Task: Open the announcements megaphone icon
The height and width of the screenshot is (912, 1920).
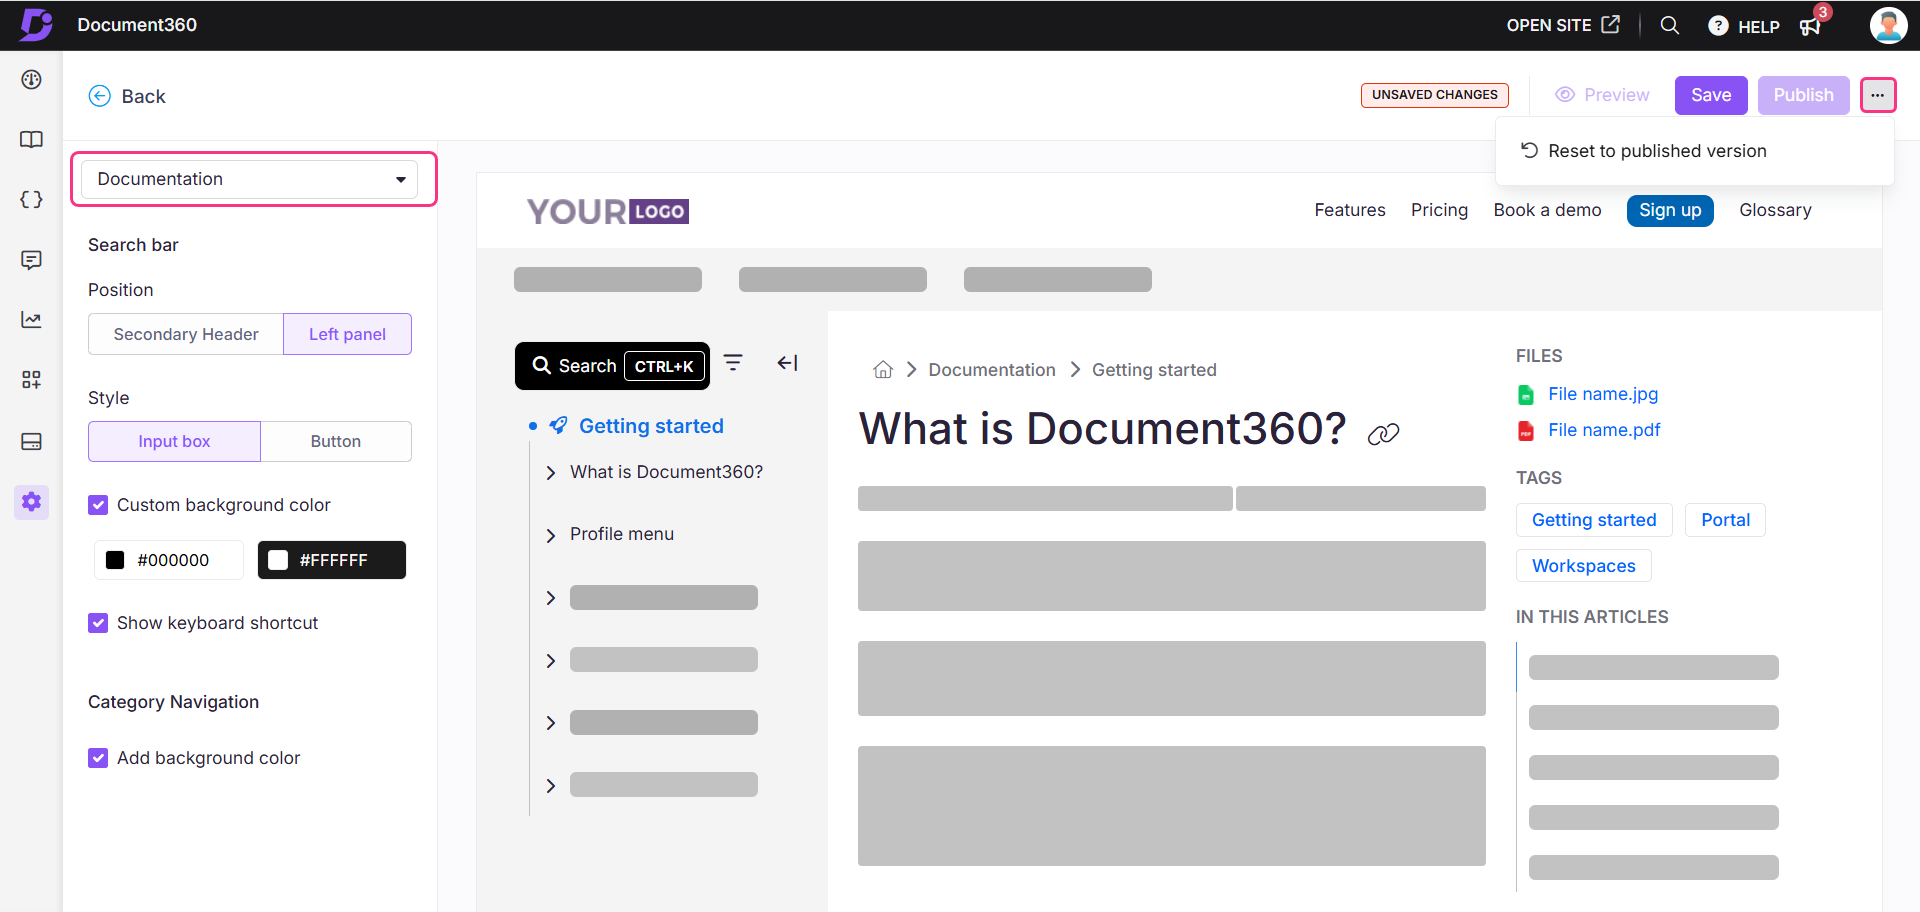Action: point(1810,26)
